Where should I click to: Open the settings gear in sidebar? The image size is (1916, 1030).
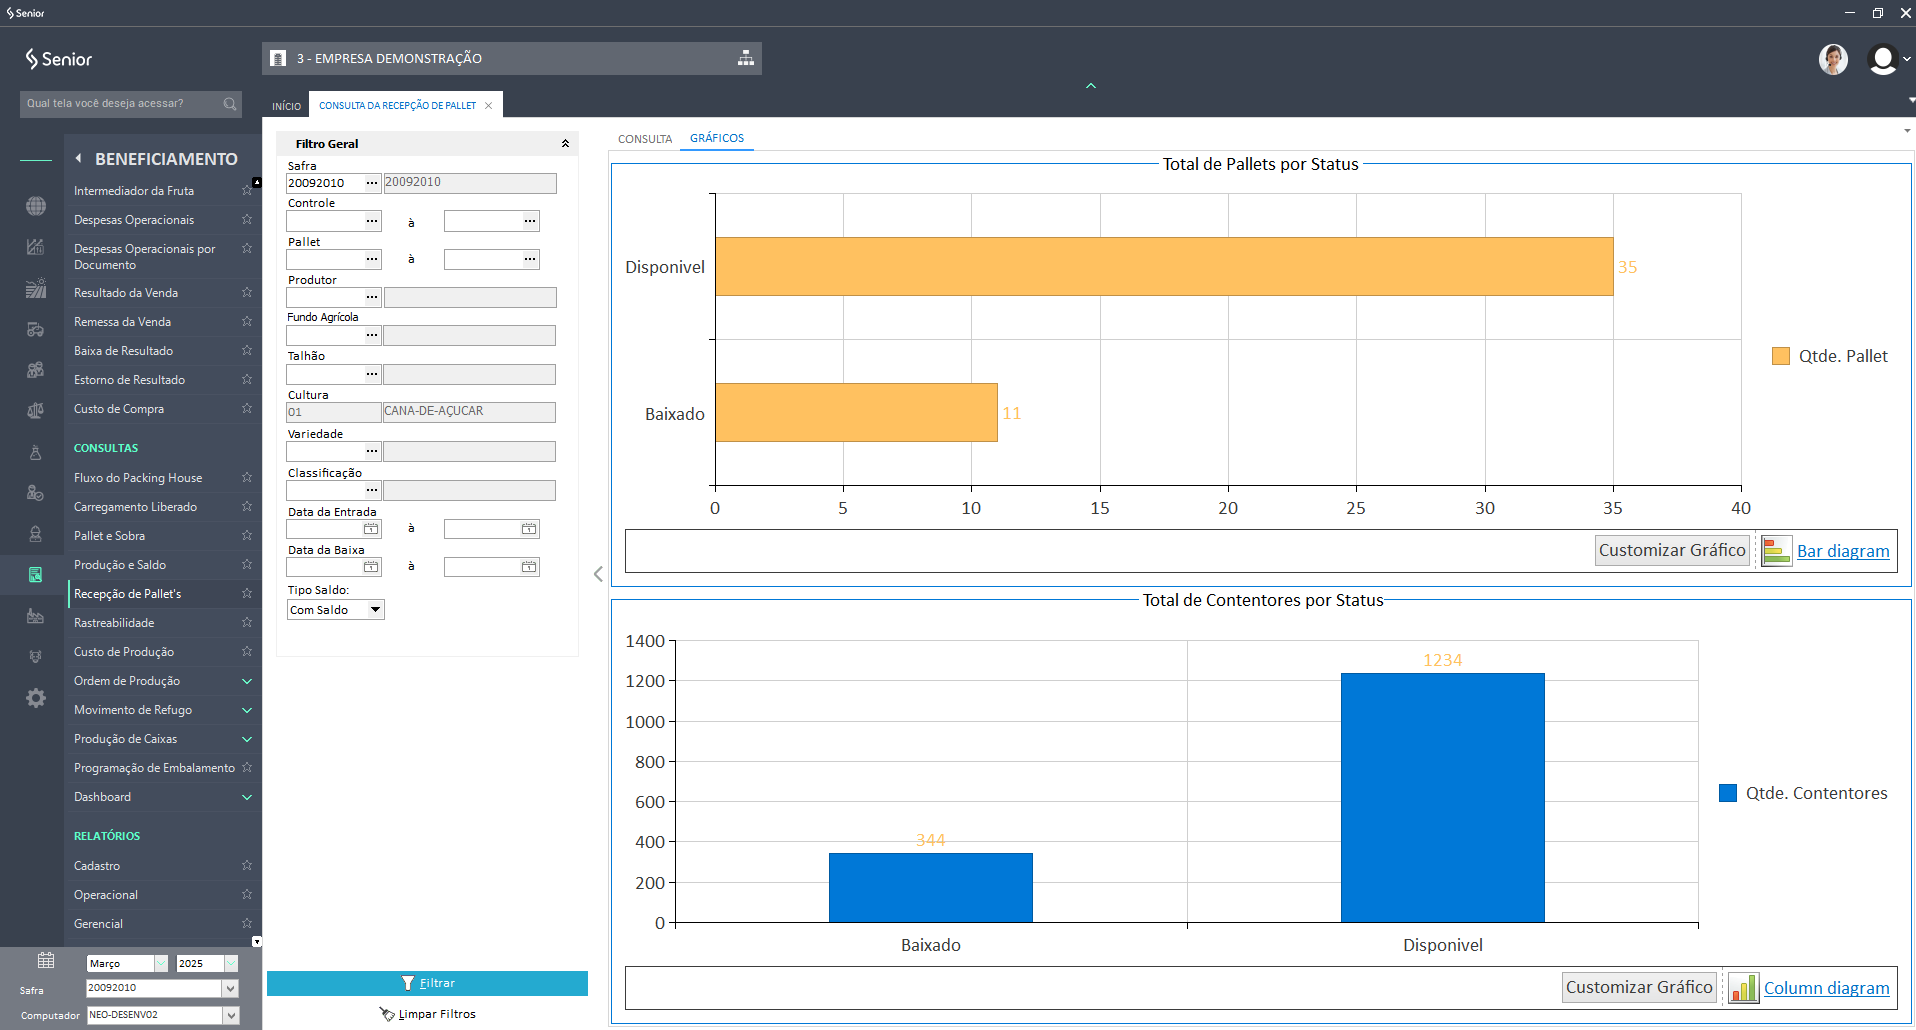point(36,698)
